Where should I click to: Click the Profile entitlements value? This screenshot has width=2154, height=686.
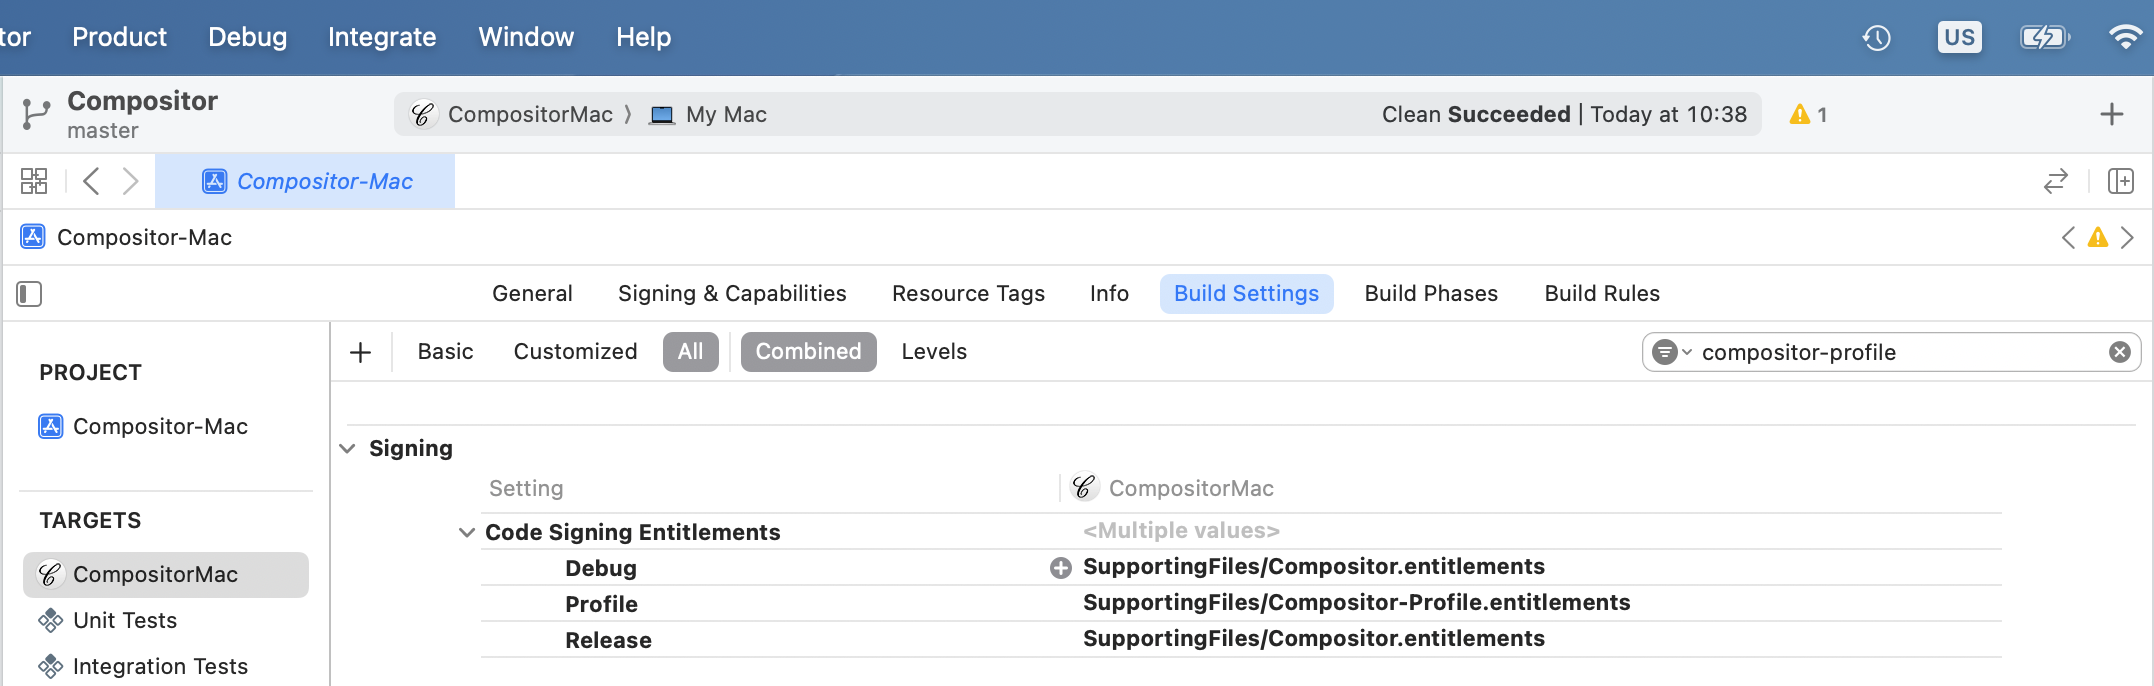coord(1356,603)
